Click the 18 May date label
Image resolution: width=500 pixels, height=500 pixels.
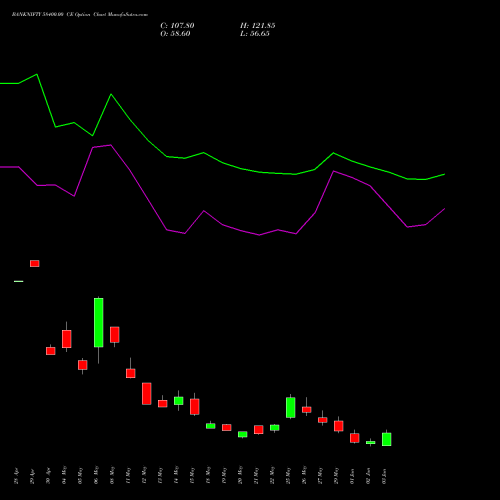(208, 475)
